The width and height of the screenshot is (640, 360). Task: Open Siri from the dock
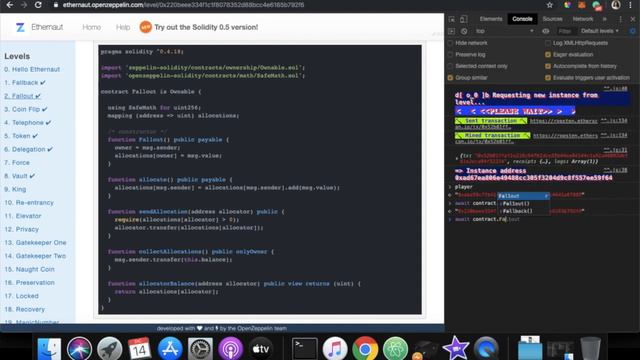[x=80, y=349]
